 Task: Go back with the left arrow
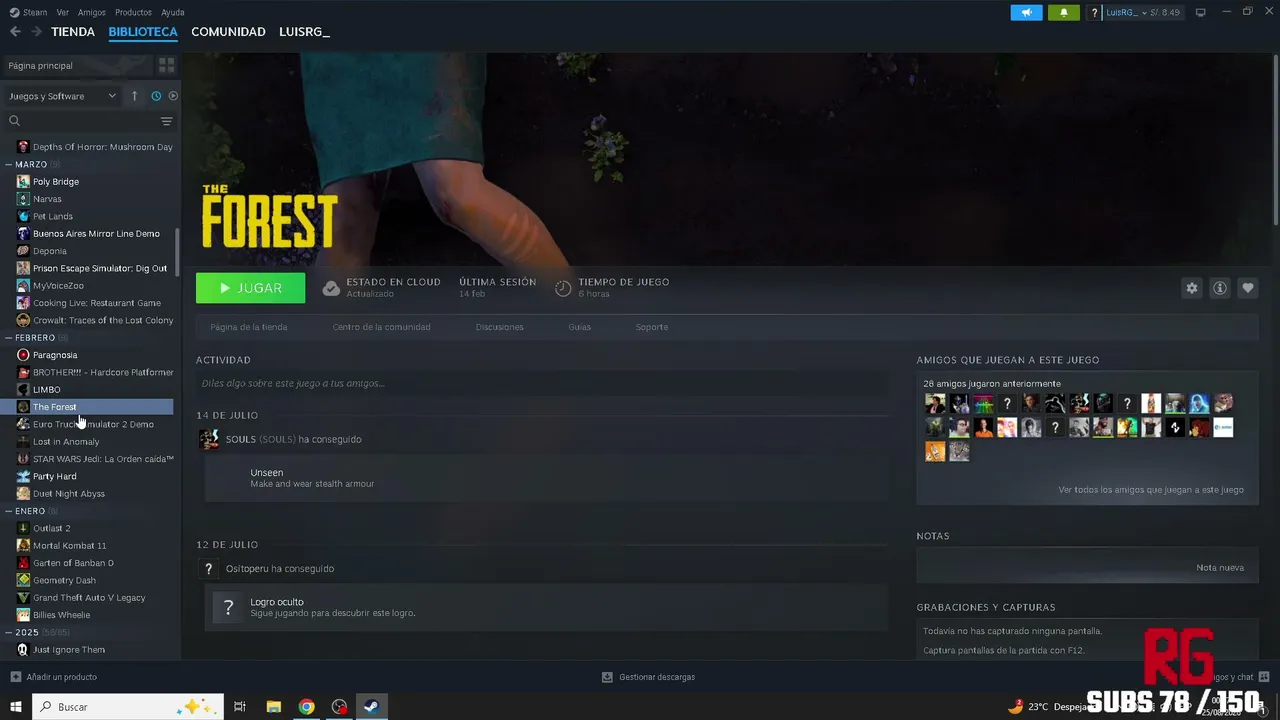click(15, 32)
